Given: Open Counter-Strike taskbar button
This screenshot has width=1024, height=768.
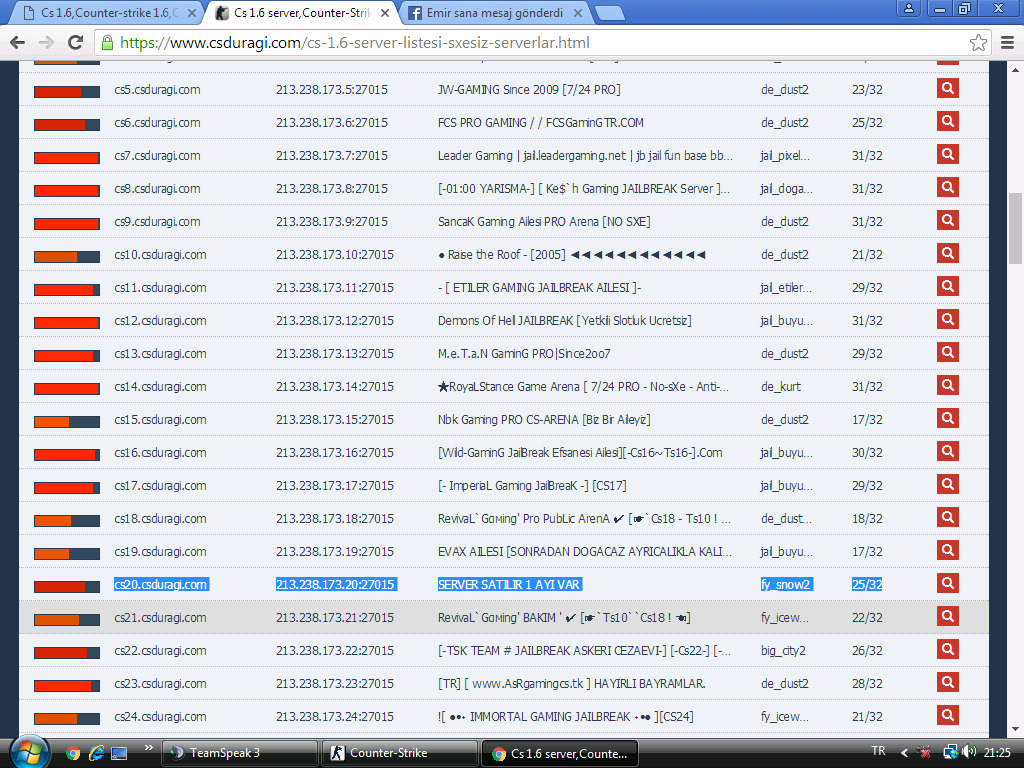Looking at the screenshot, I should [x=399, y=753].
